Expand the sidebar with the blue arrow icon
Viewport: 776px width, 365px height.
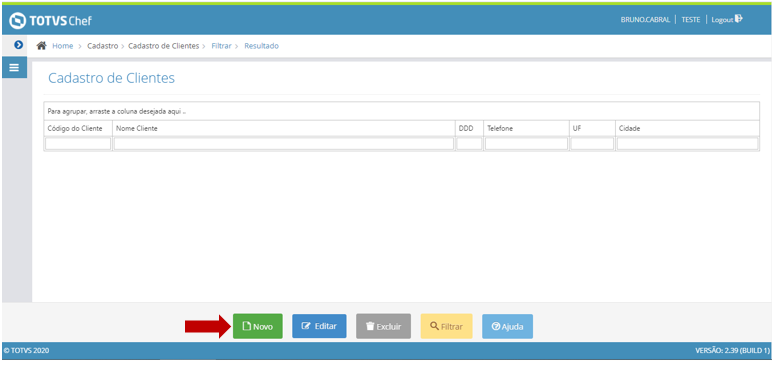pos(18,45)
